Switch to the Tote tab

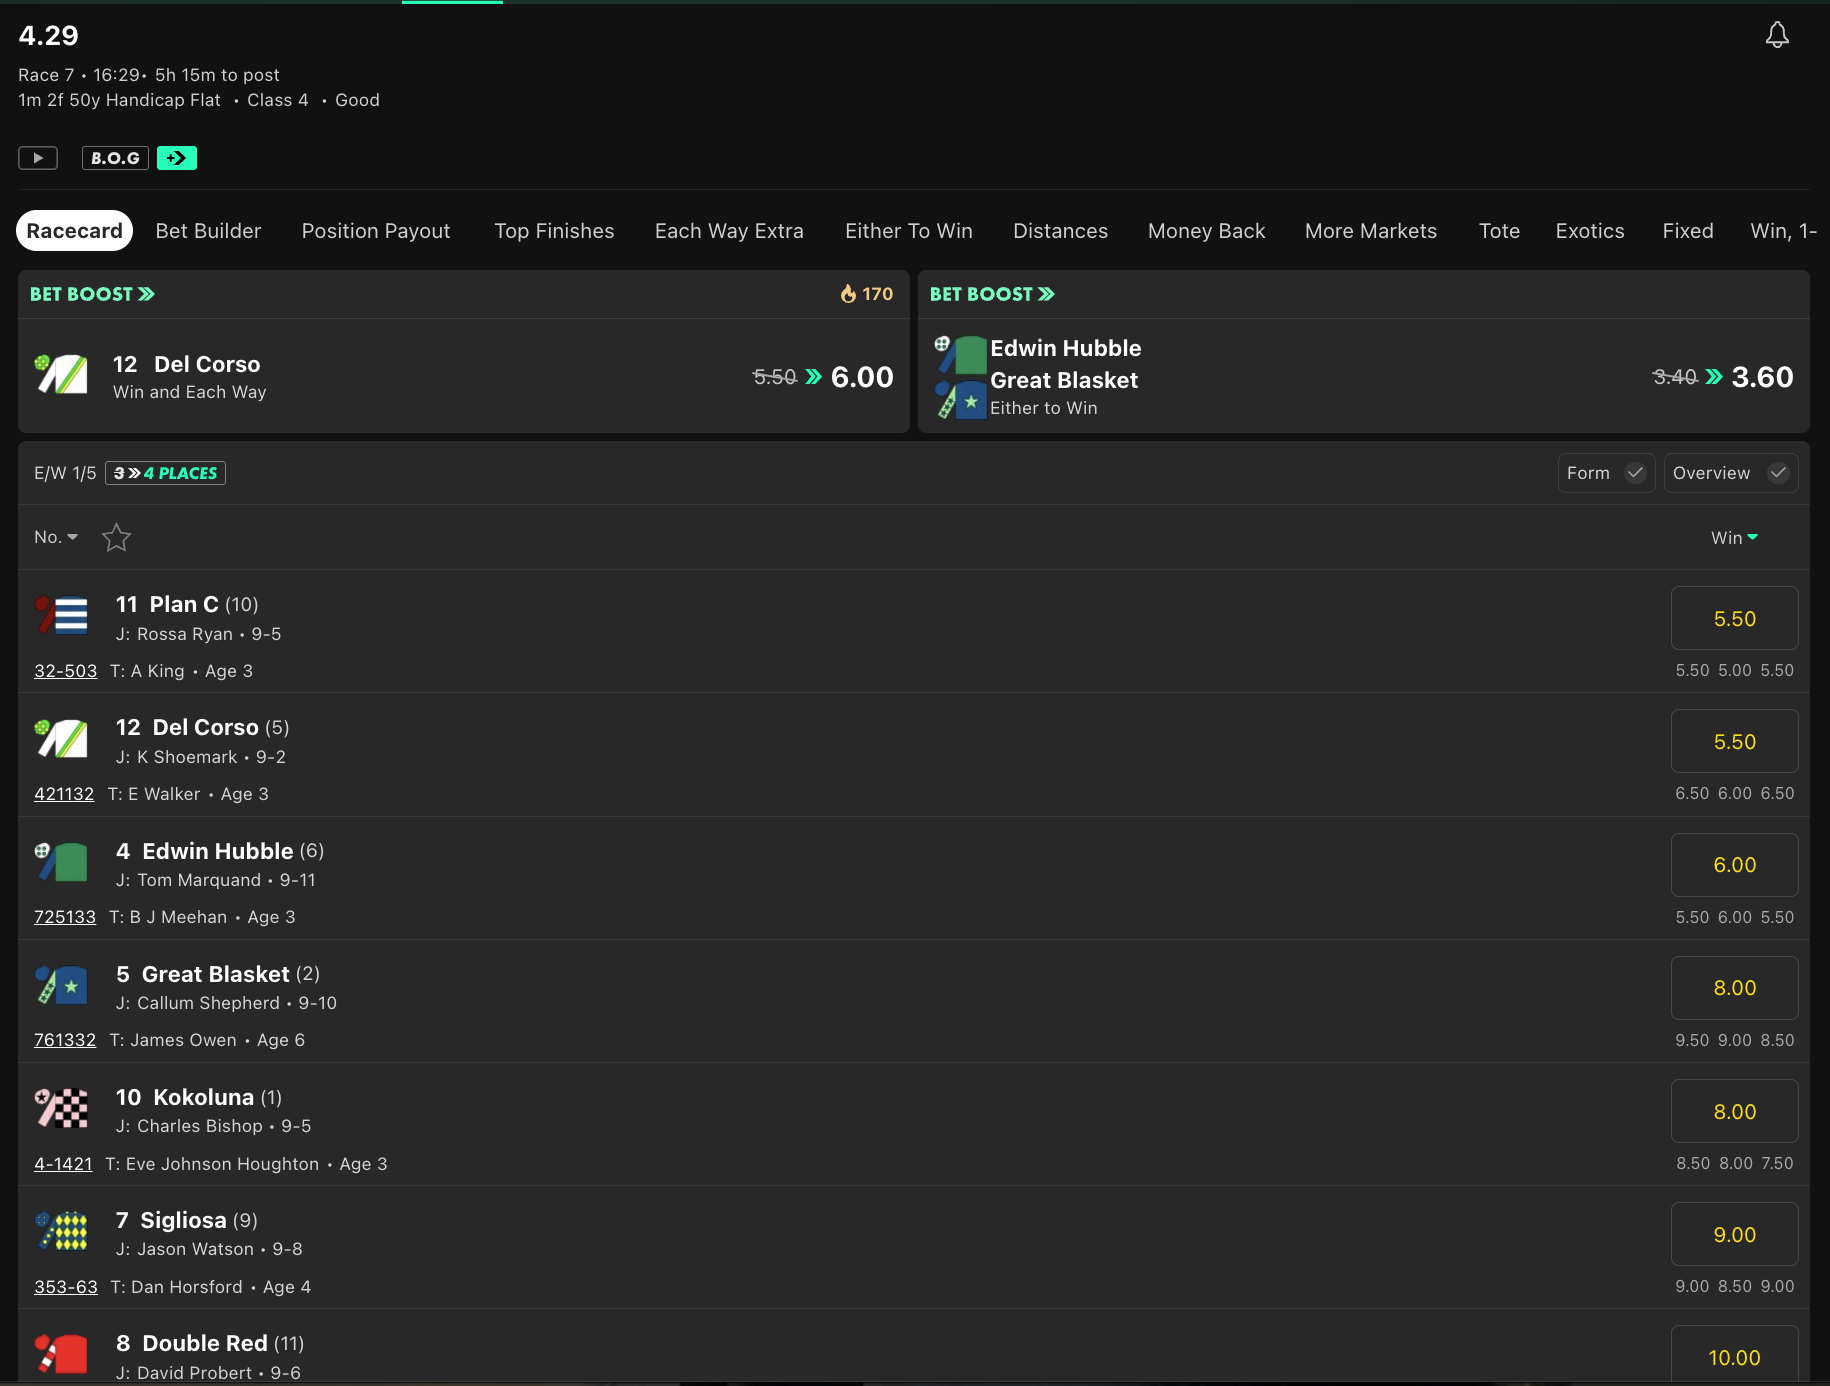pyautogui.click(x=1499, y=231)
